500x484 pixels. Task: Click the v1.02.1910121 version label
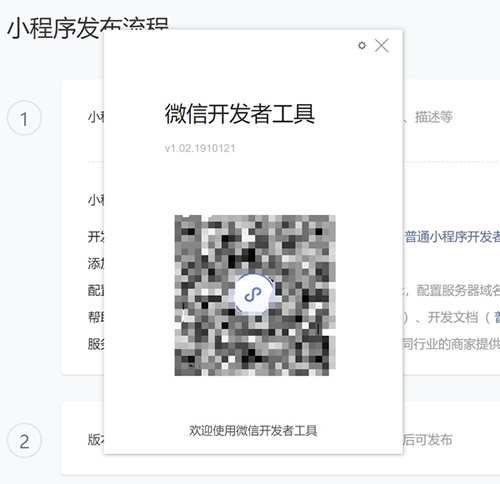pos(200,148)
